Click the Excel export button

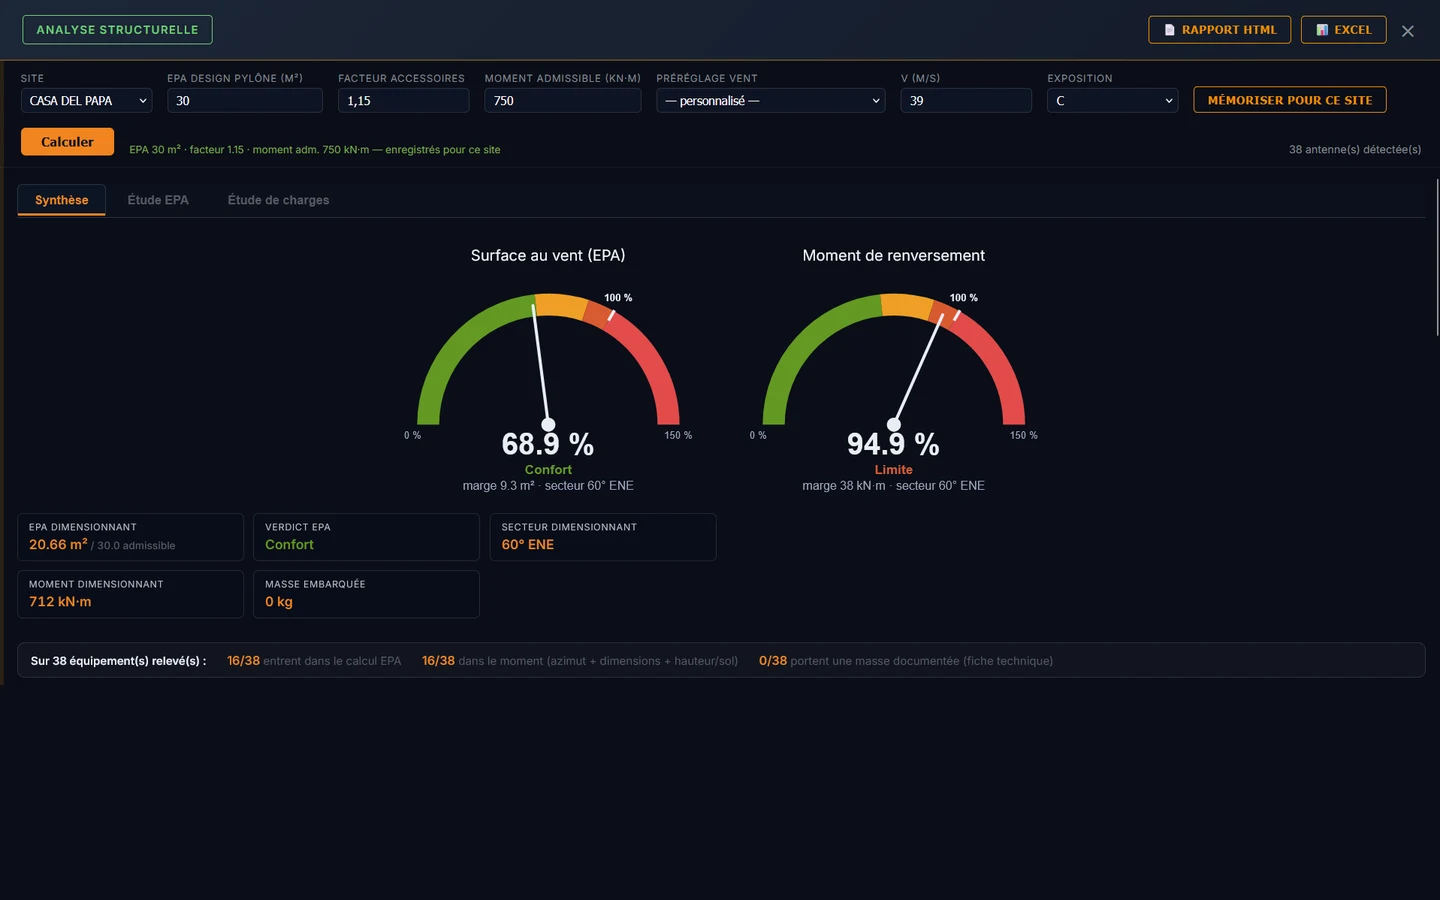point(1343,30)
